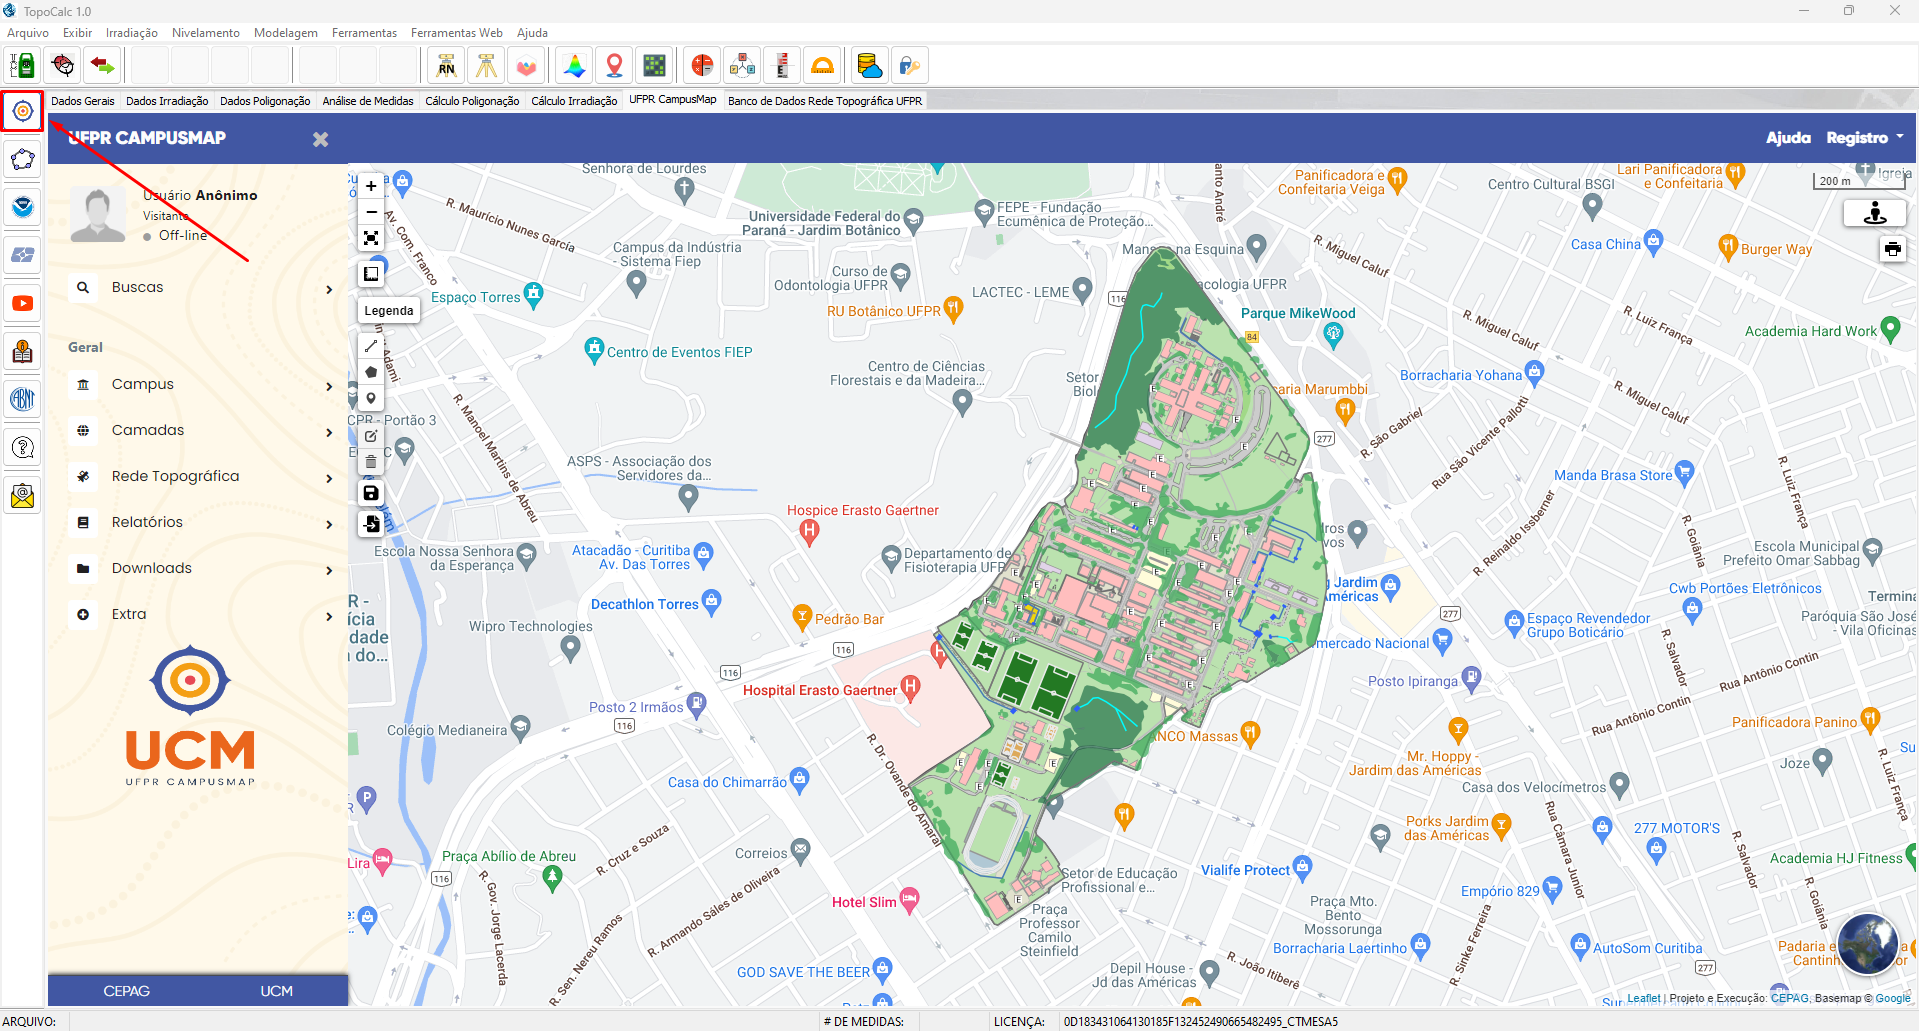This screenshot has height=1031, width=1919.
Task: Click the network diagram toolbar icon
Action: coord(742,66)
